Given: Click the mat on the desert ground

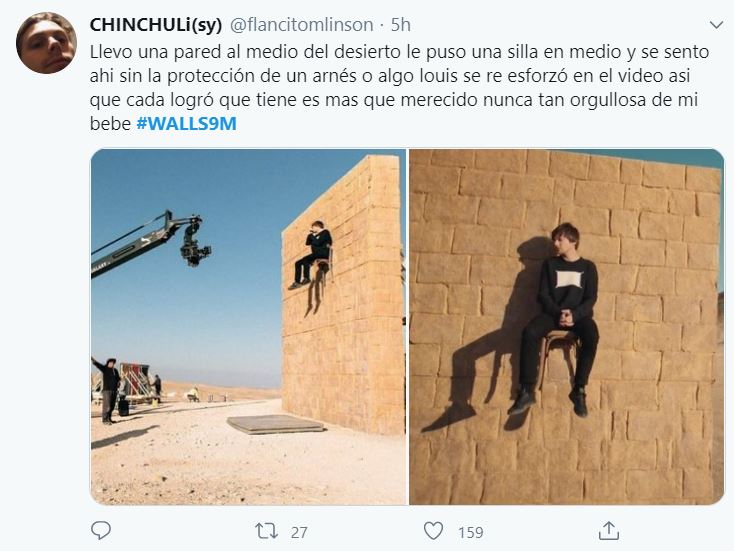Looking at the screenshot, I should (276, 424).
